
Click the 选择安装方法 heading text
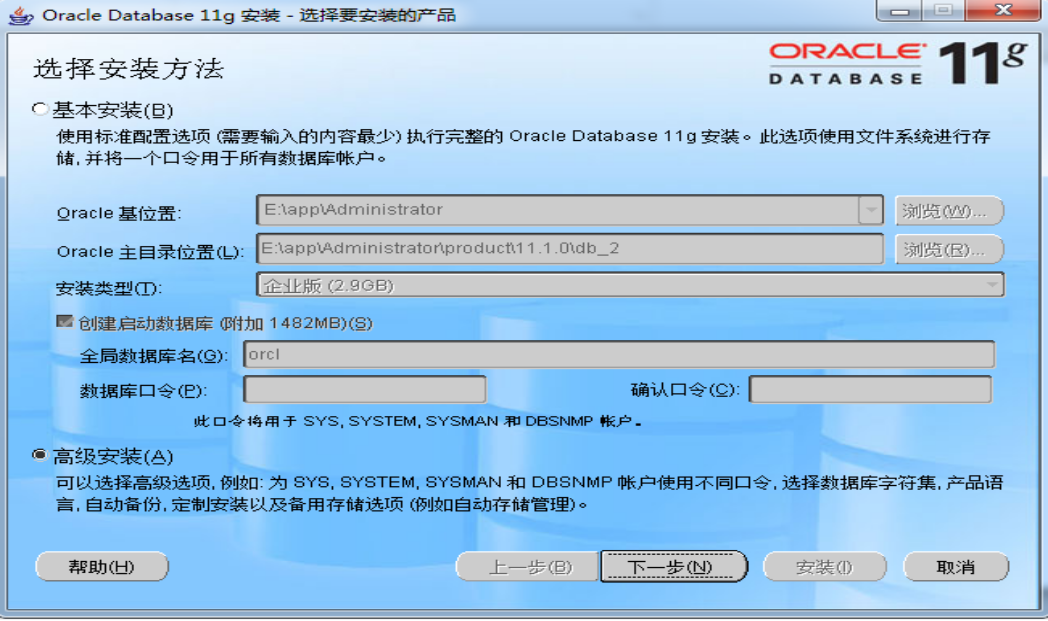click(x=128, y=69)
